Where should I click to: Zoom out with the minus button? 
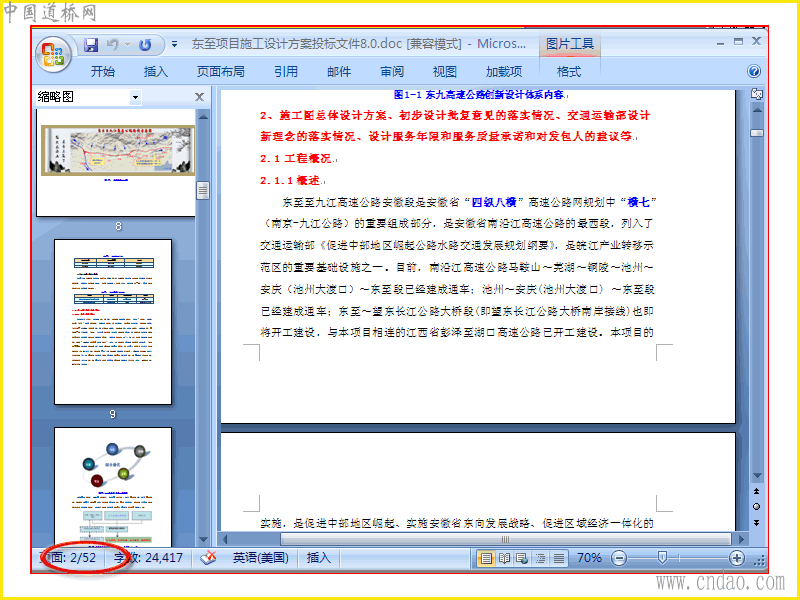click(619, 558)
